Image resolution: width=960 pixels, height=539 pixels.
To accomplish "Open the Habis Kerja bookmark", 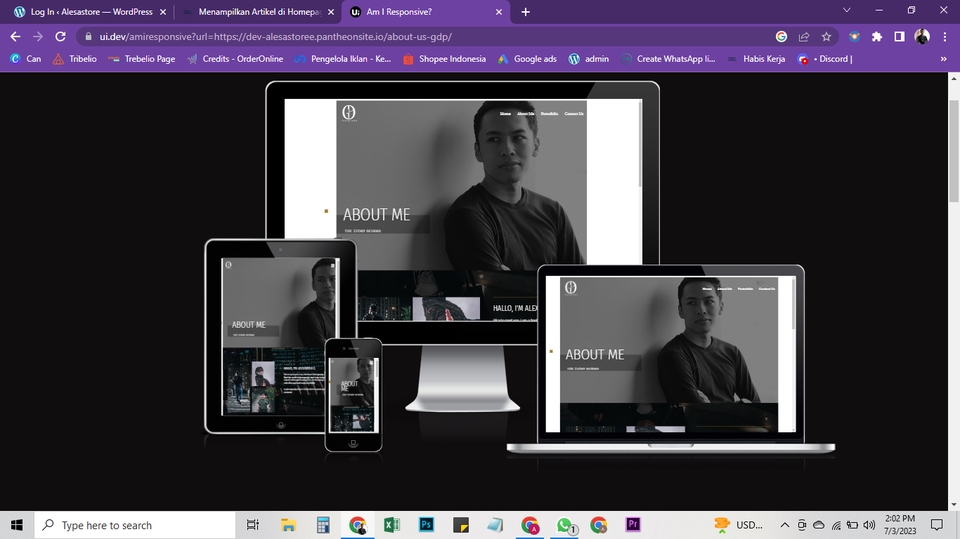I will pos(756,59).
